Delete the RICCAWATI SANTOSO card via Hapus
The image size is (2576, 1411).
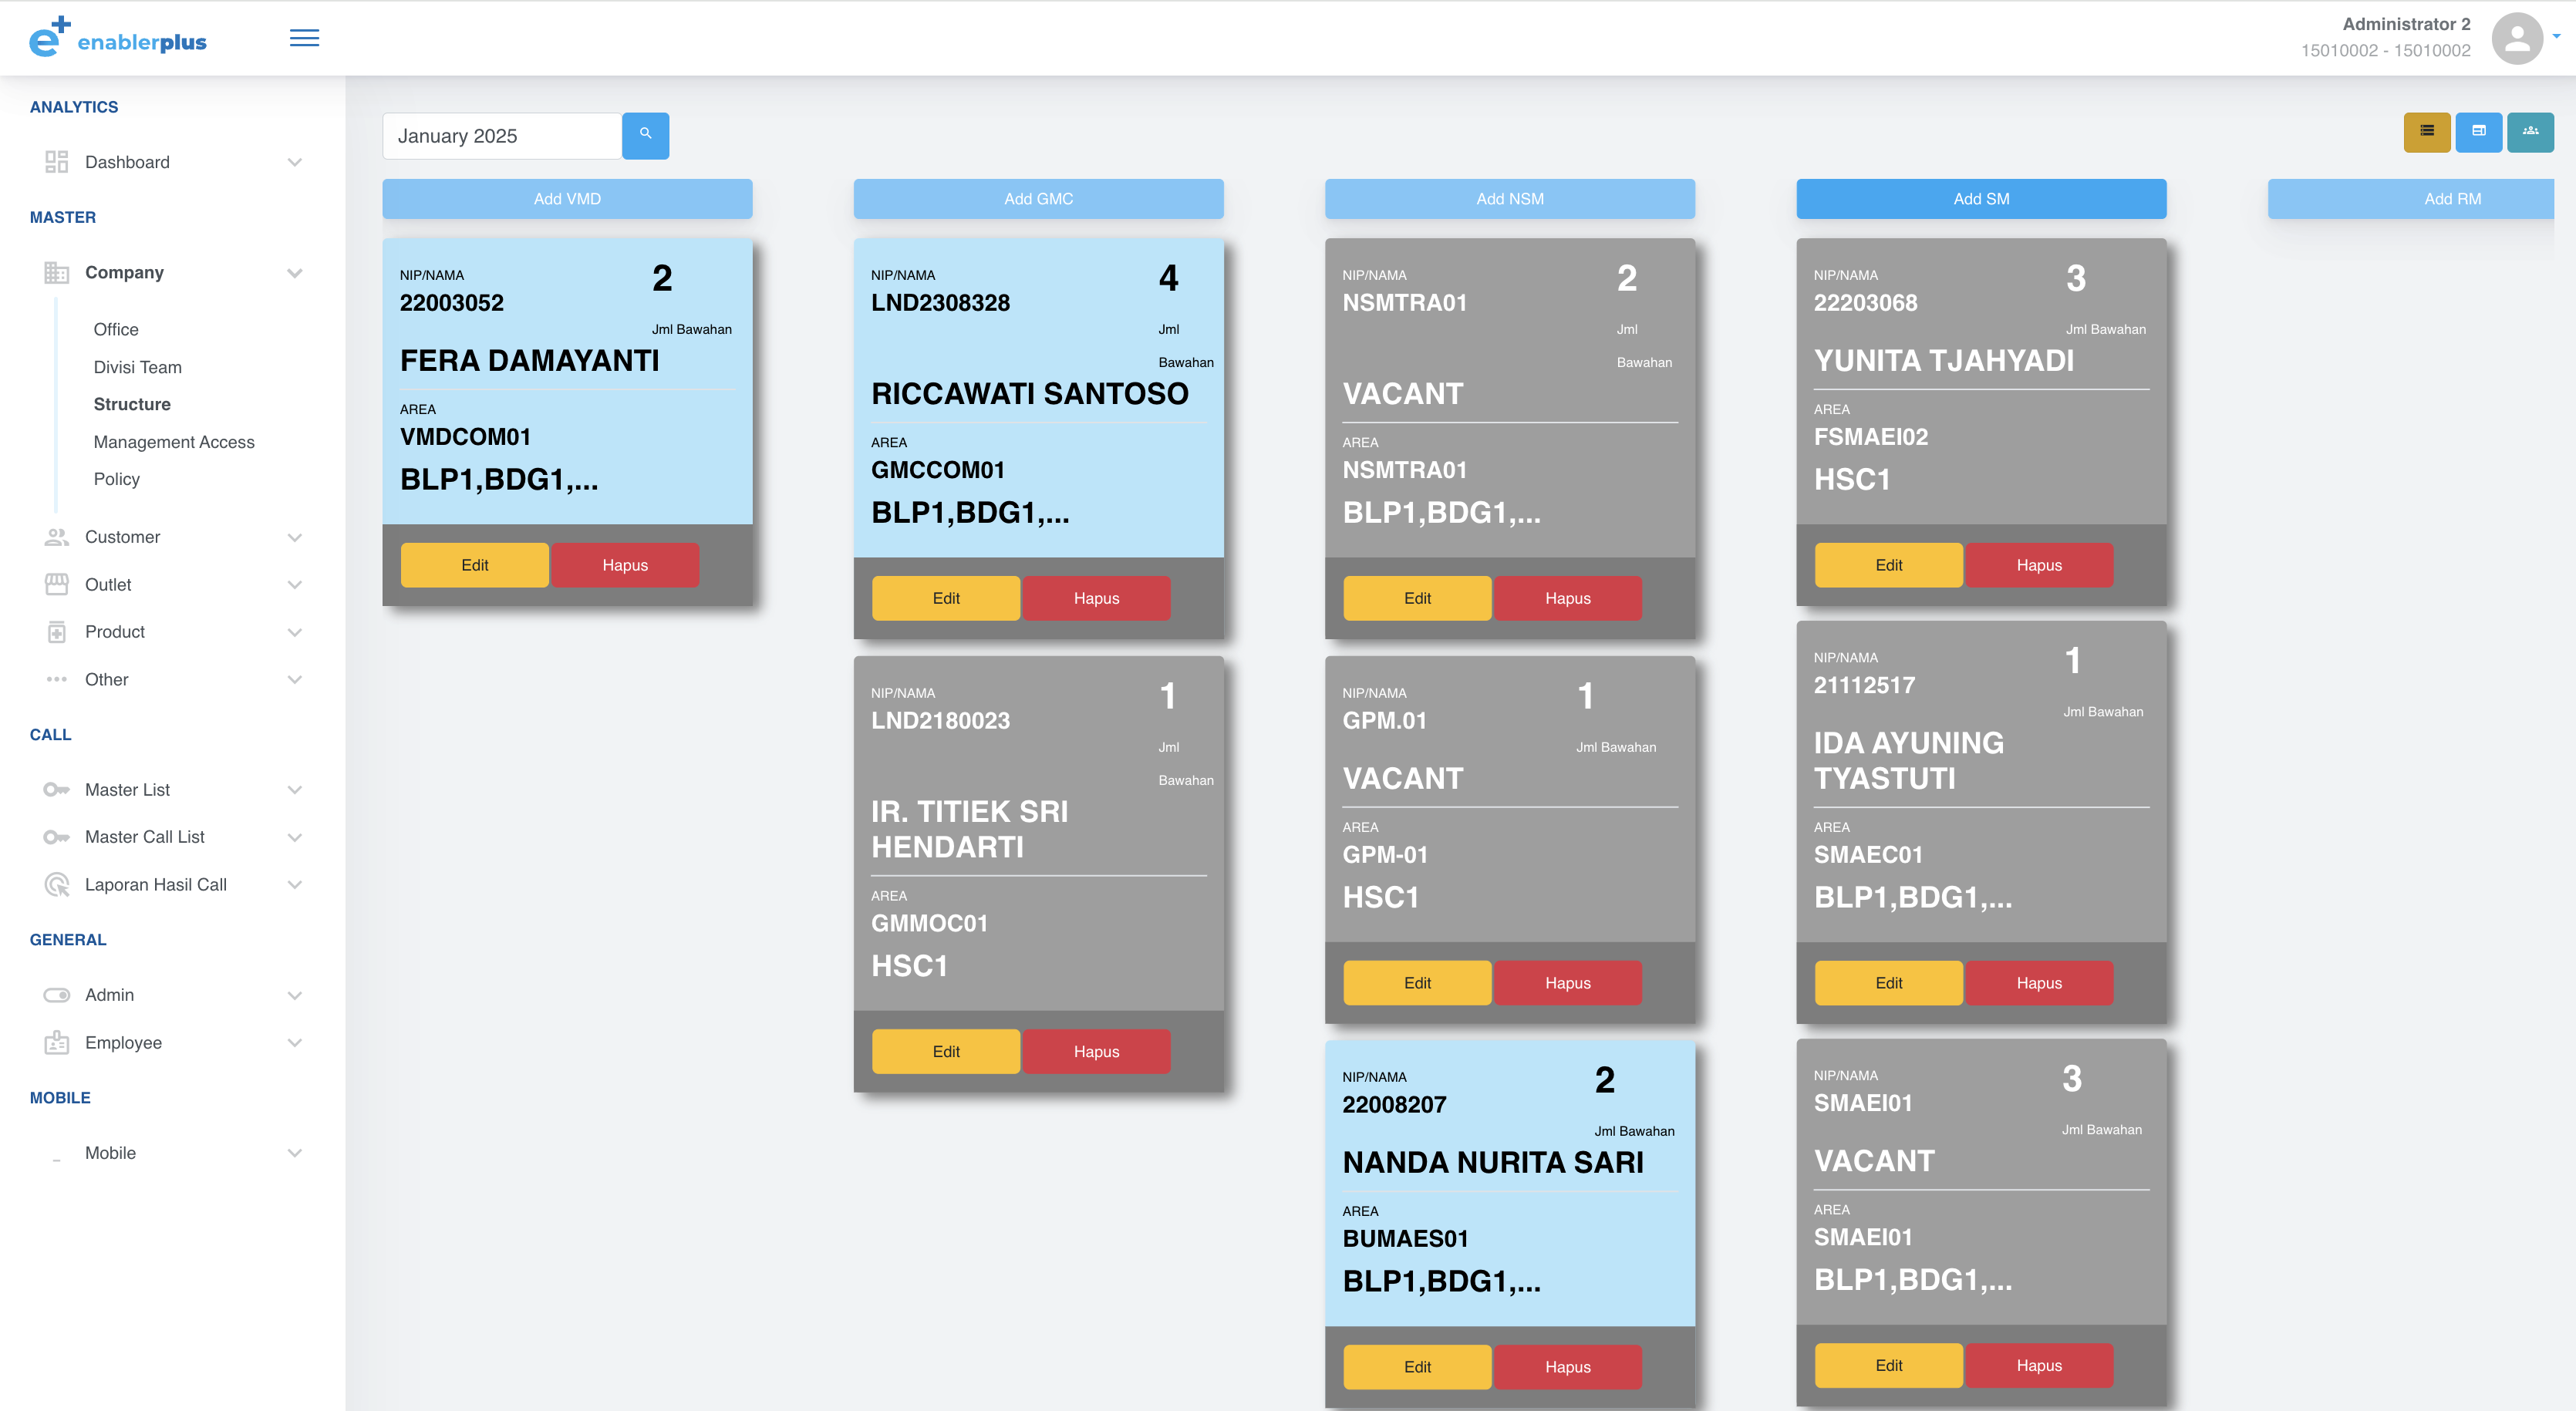click(1096, 598)
